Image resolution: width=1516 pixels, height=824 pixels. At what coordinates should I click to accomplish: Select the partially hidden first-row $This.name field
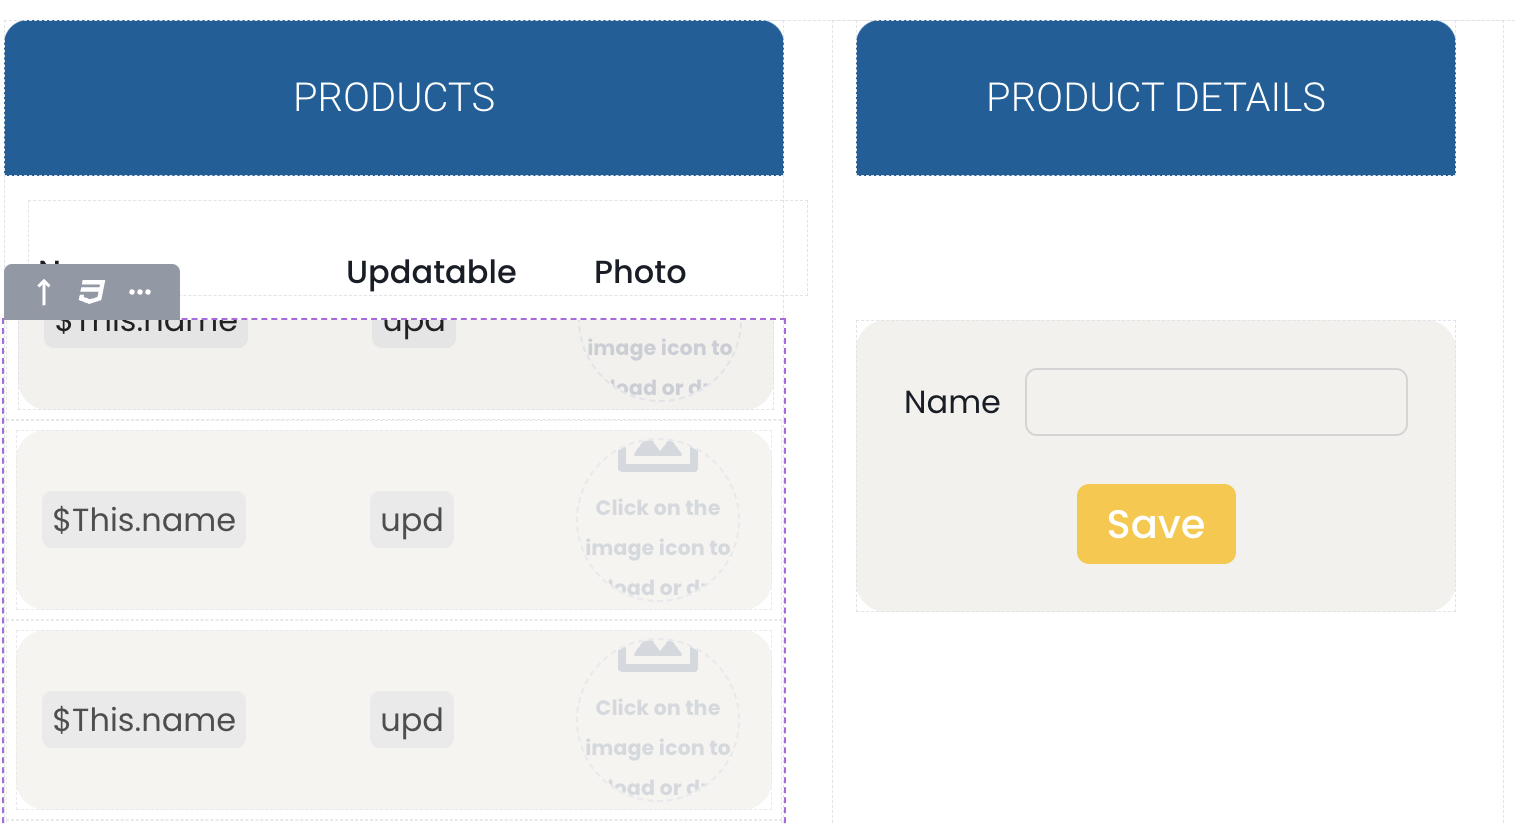point(146,331)
